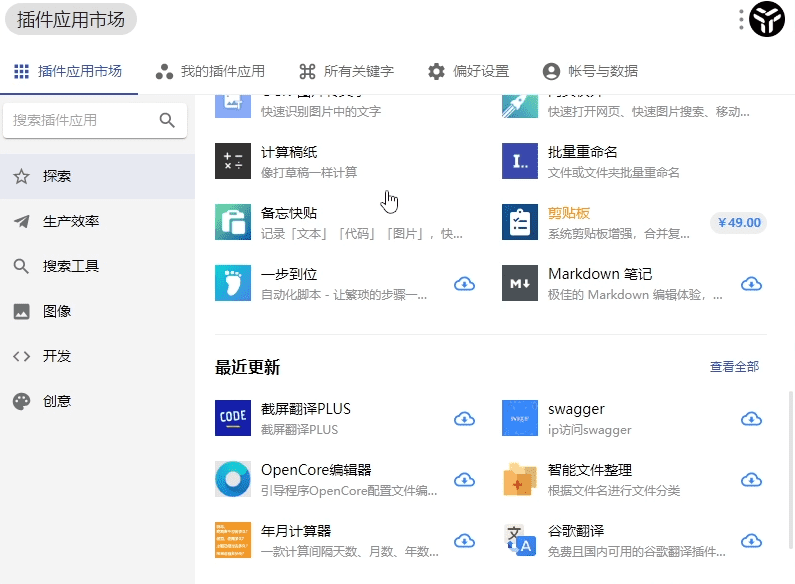Open the three-dot more menu

[741, 19]
